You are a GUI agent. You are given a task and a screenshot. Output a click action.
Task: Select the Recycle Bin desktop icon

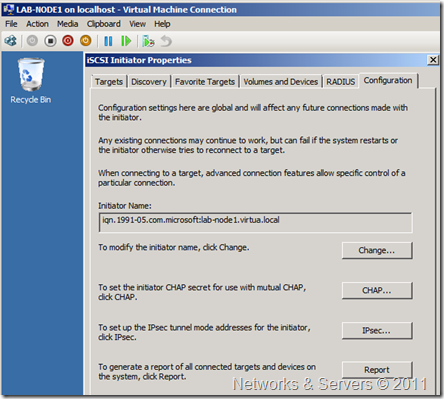(31, 81)
